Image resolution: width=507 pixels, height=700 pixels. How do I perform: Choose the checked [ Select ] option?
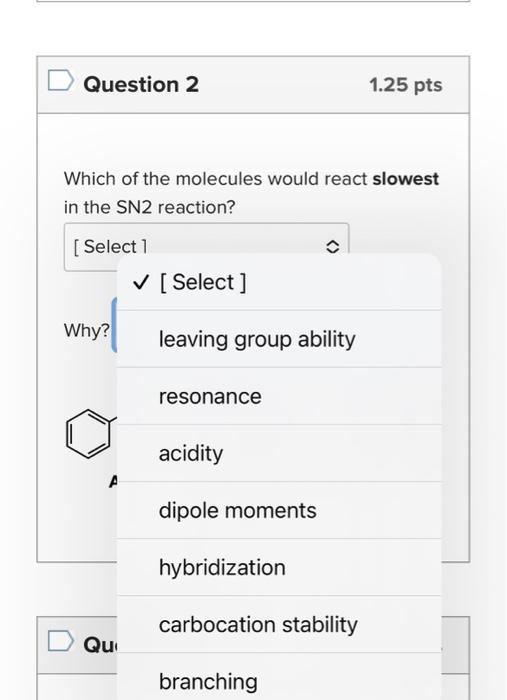(279, 282)
